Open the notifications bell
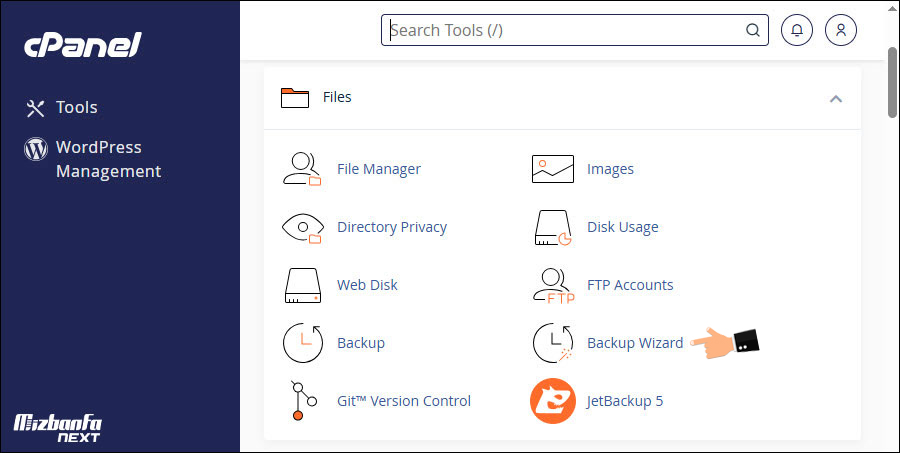This screenshot has height=453, width=900. click(x=797, y=30)
